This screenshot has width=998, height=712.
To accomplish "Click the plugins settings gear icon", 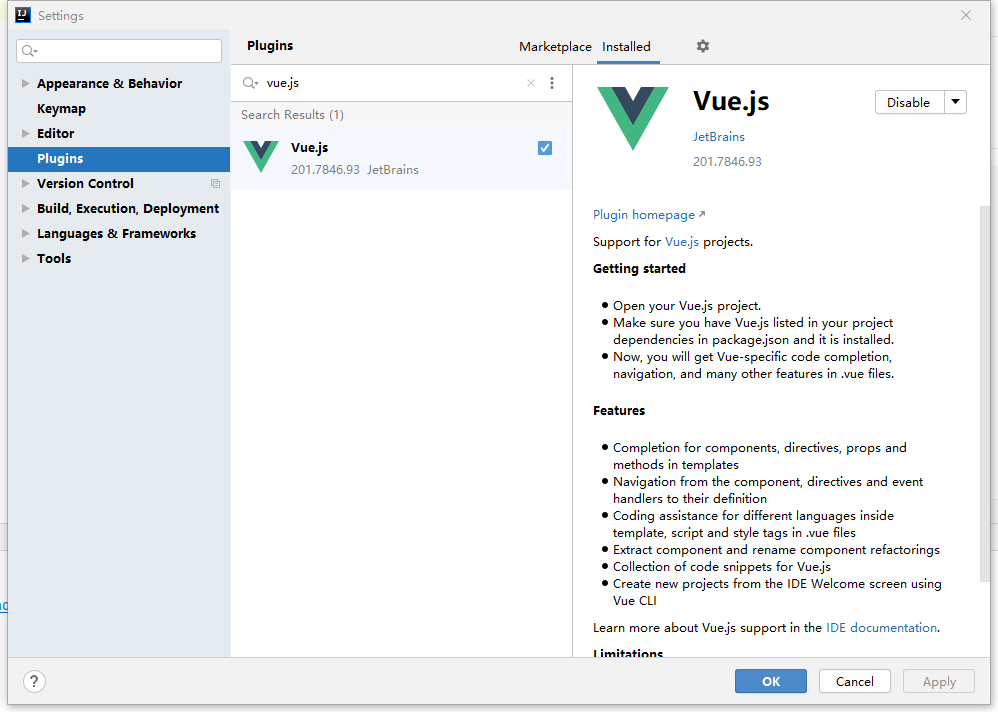I will 703,46.
